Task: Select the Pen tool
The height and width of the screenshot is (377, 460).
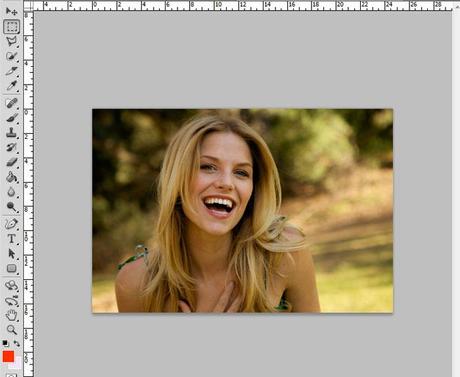Action: pyautogui.click(x=11, y=223)
